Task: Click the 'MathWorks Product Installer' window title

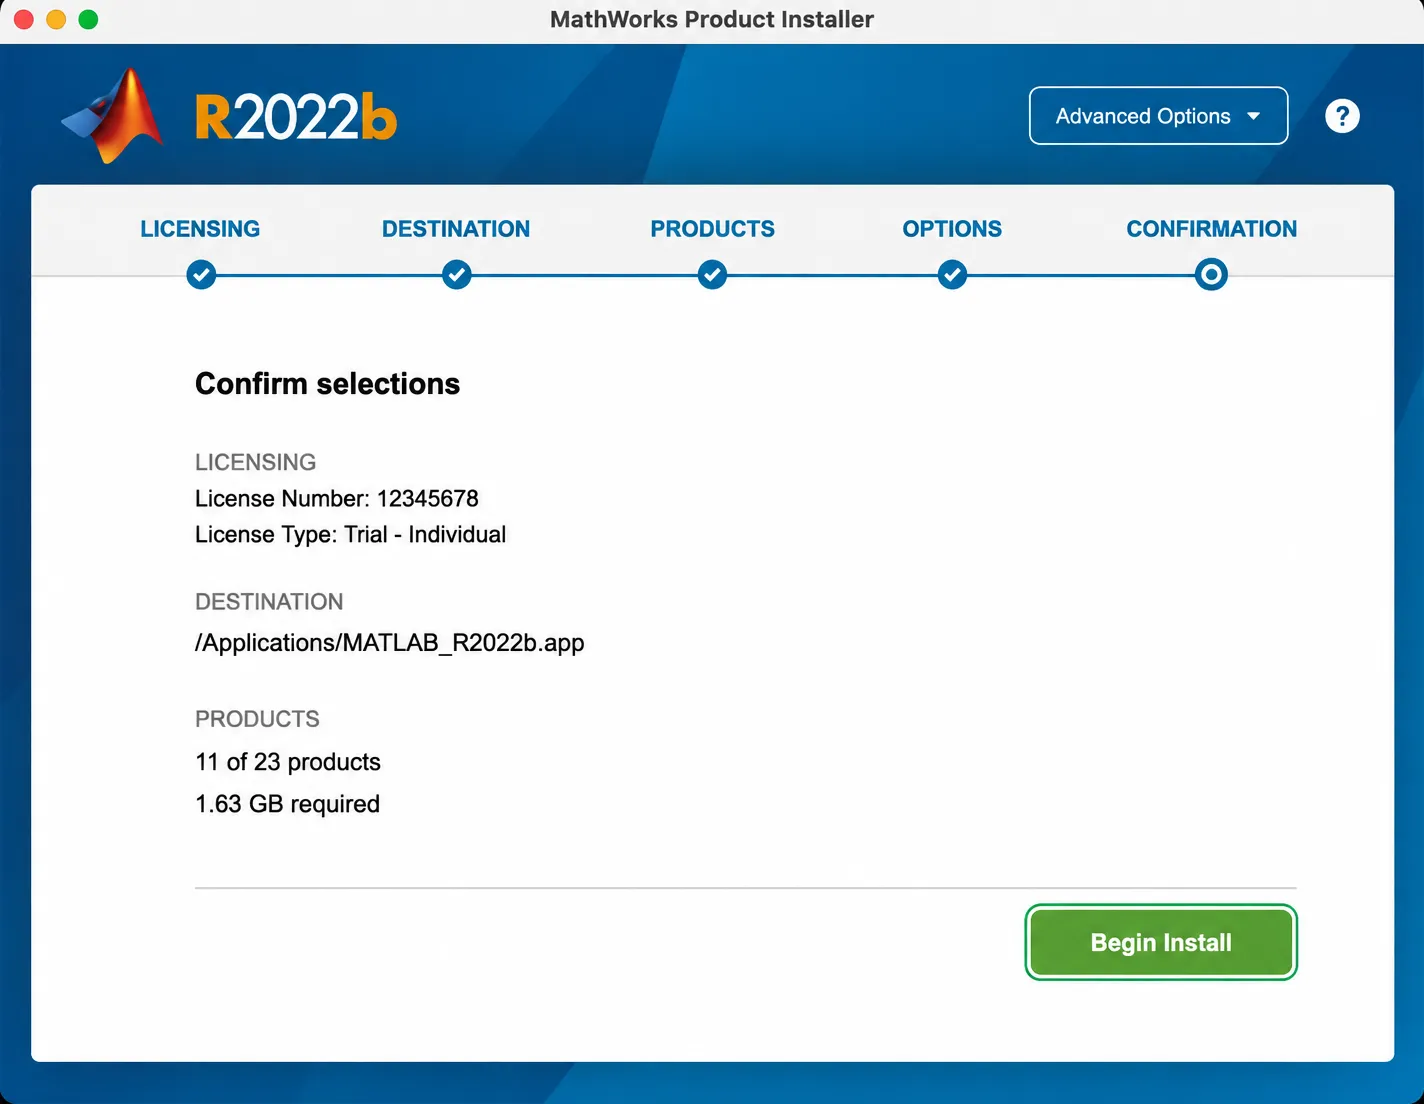Action: tap(712, 19)
